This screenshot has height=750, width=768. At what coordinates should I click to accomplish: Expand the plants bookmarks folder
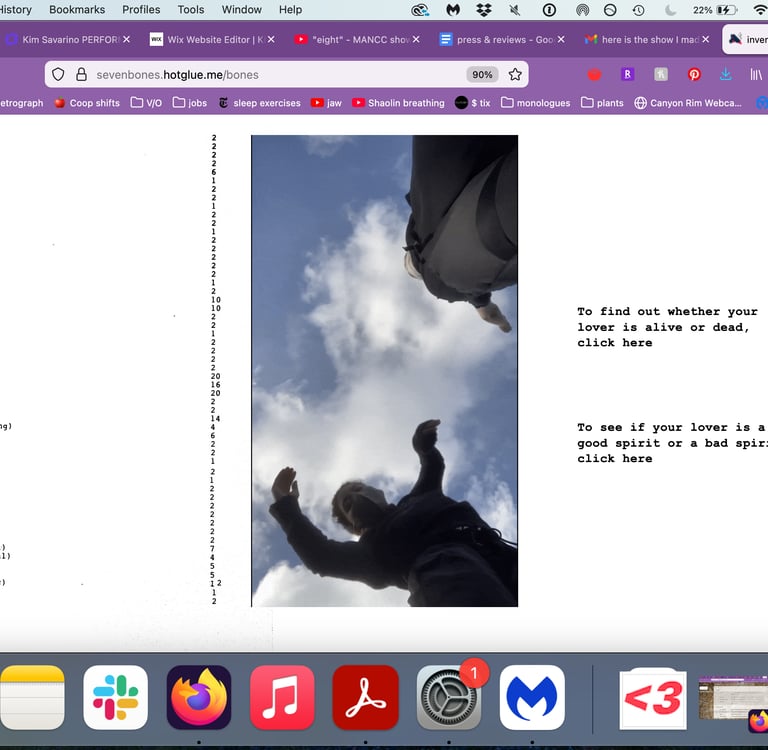tap(602, 103)
